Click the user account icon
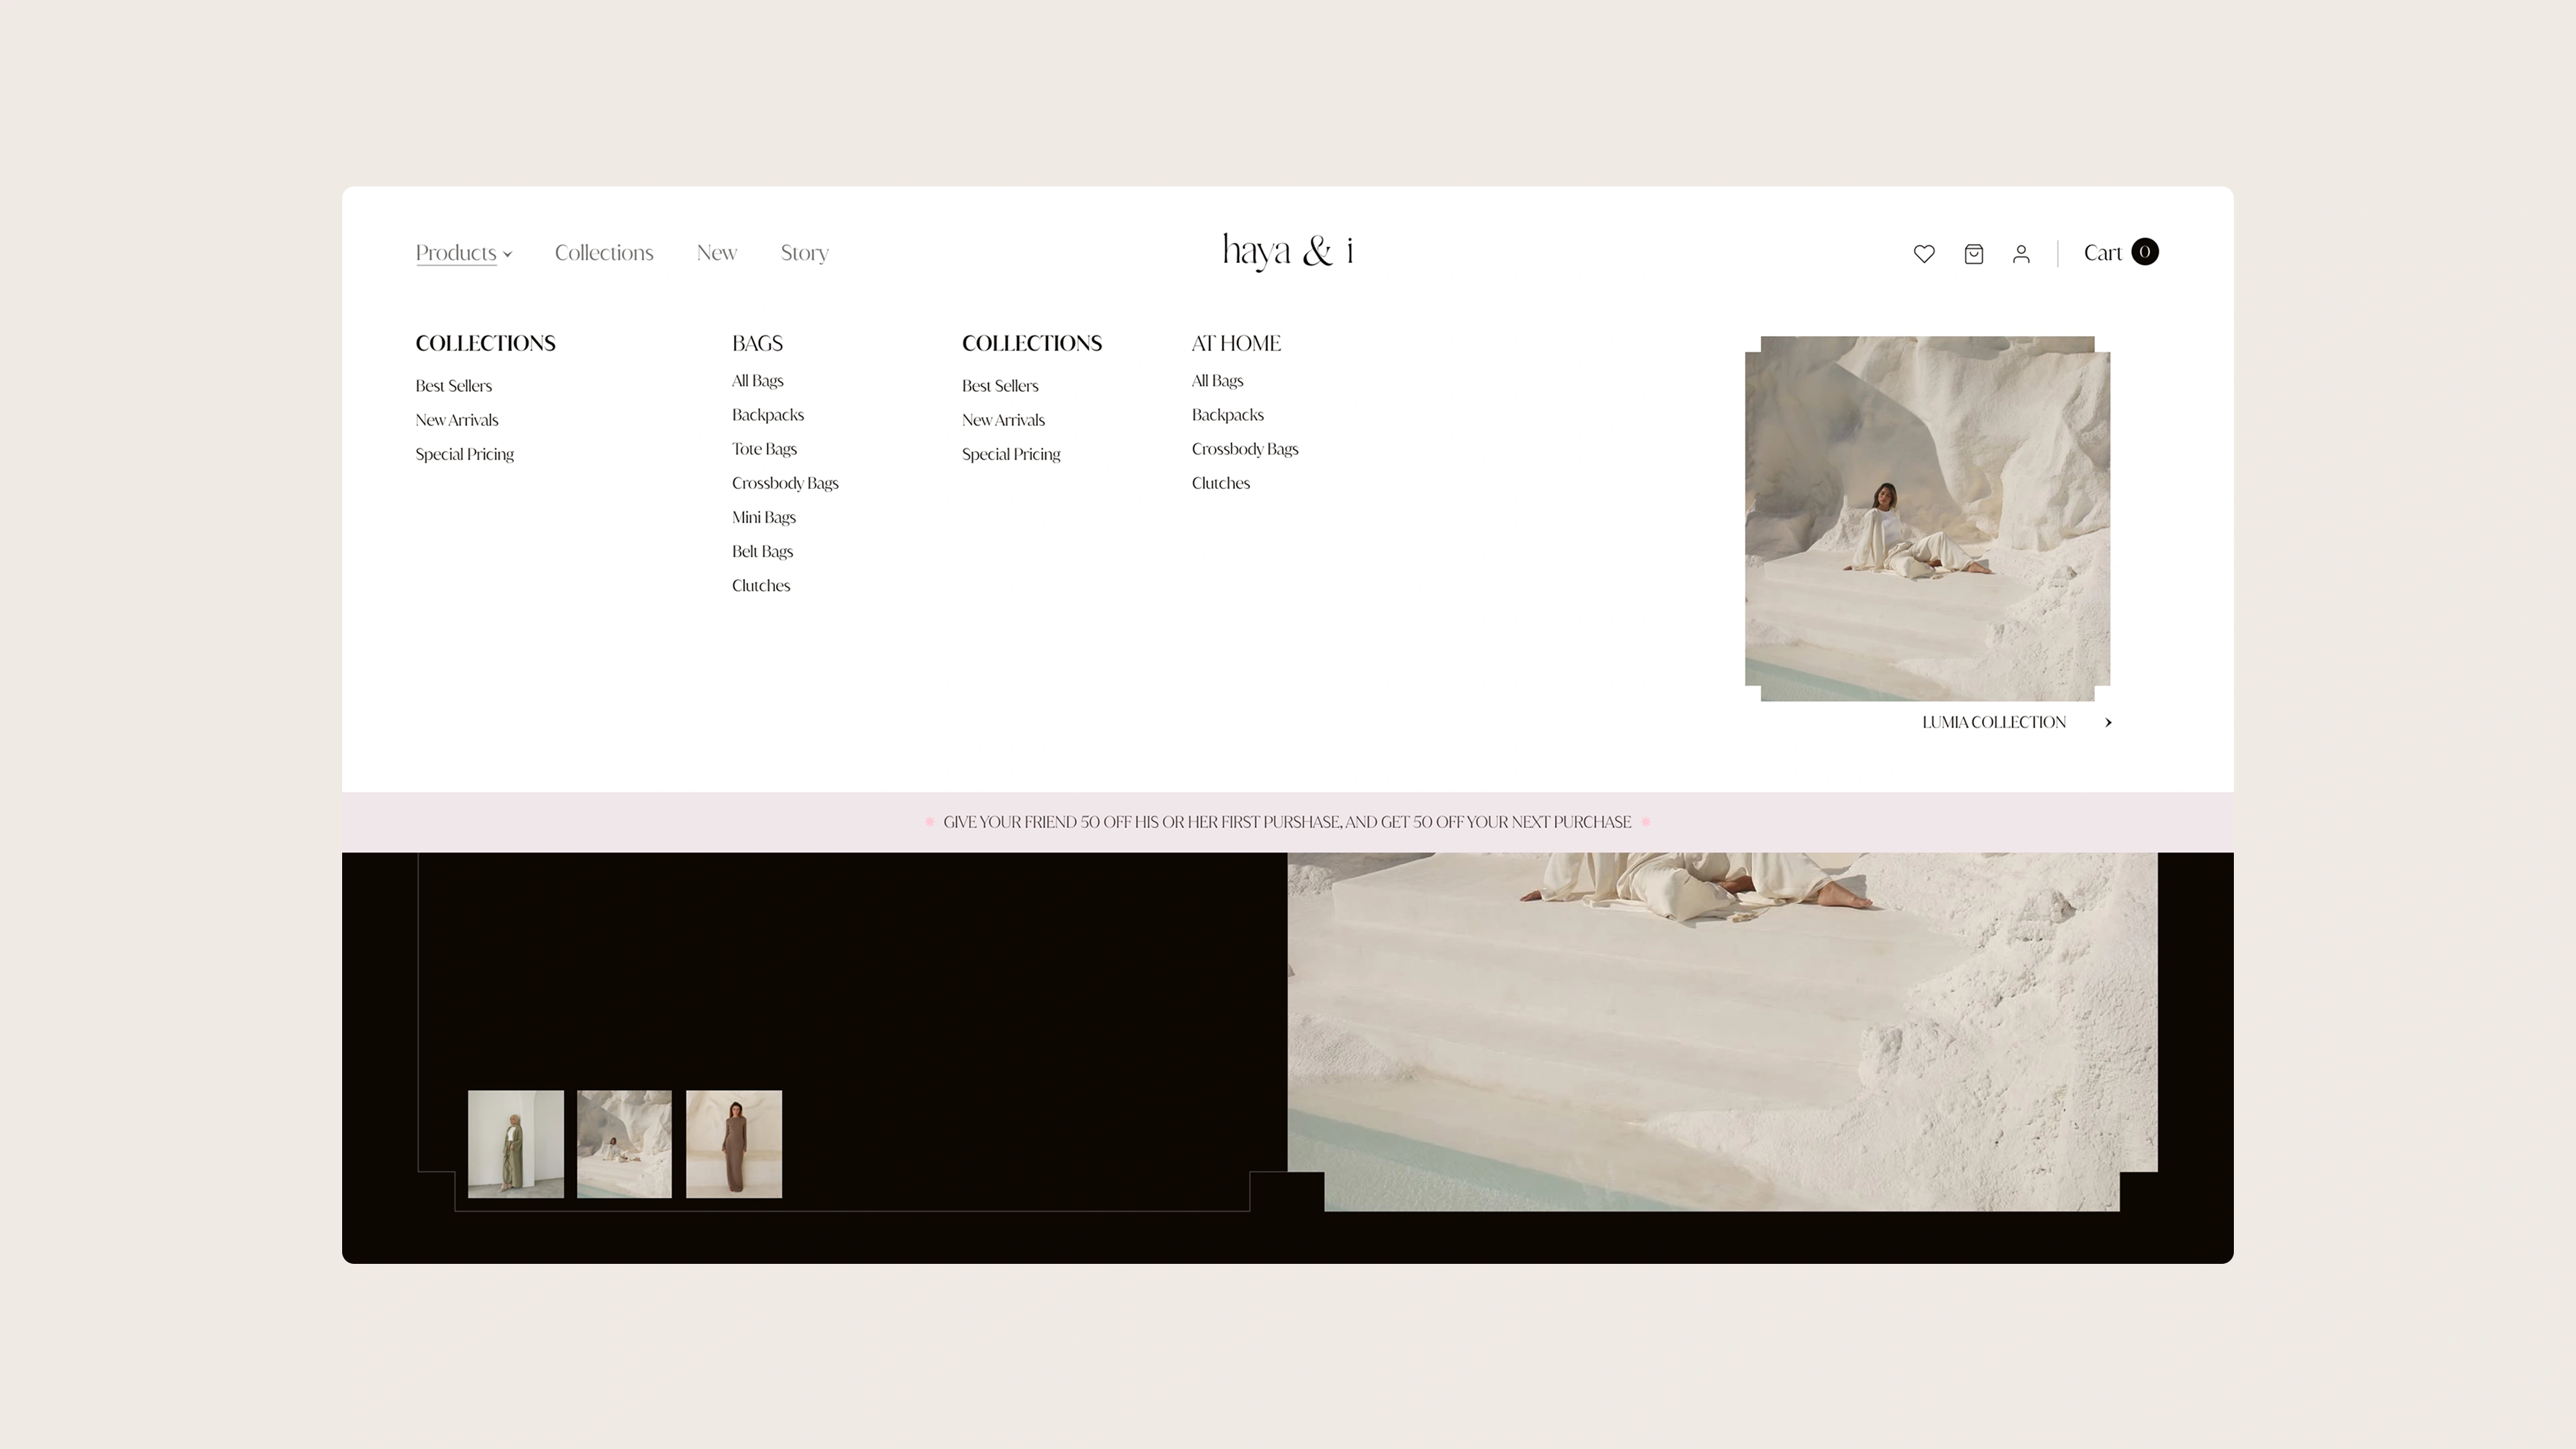 tap(2021, 254)
